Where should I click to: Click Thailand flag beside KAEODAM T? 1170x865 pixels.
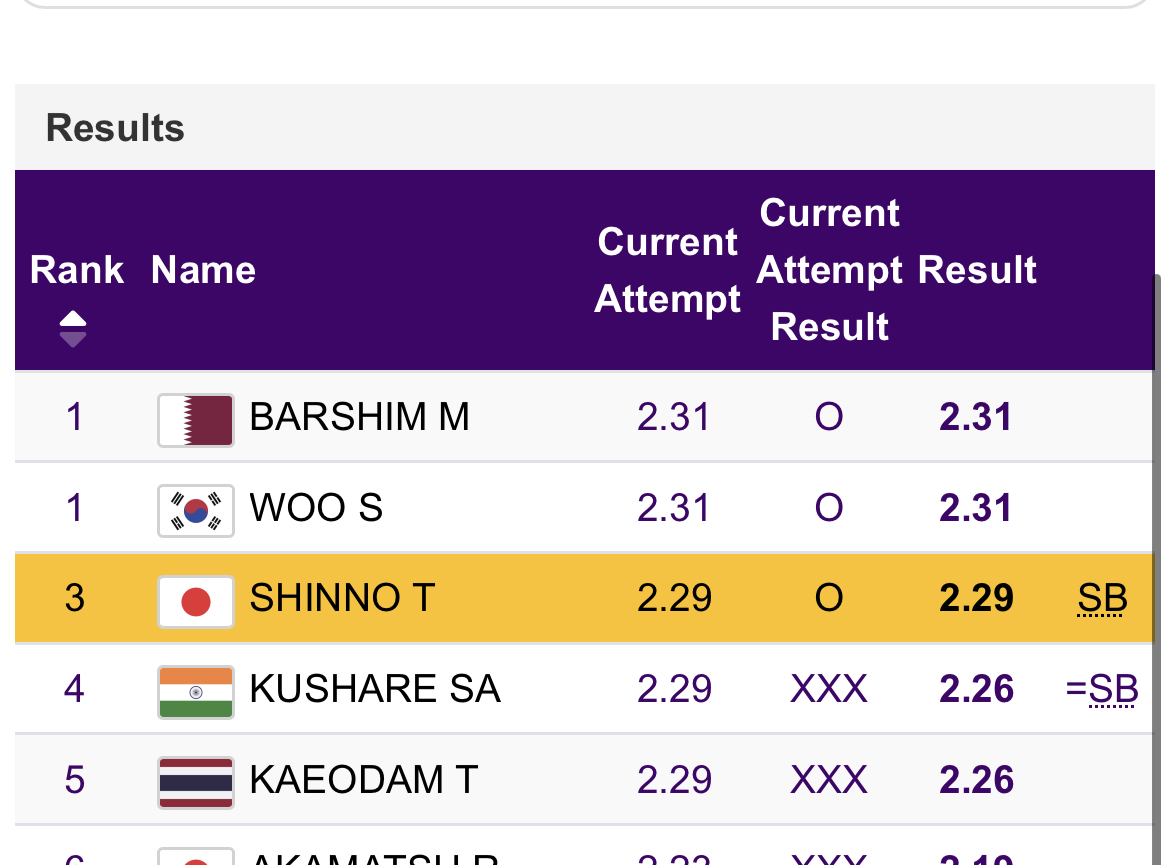[196, 782]
